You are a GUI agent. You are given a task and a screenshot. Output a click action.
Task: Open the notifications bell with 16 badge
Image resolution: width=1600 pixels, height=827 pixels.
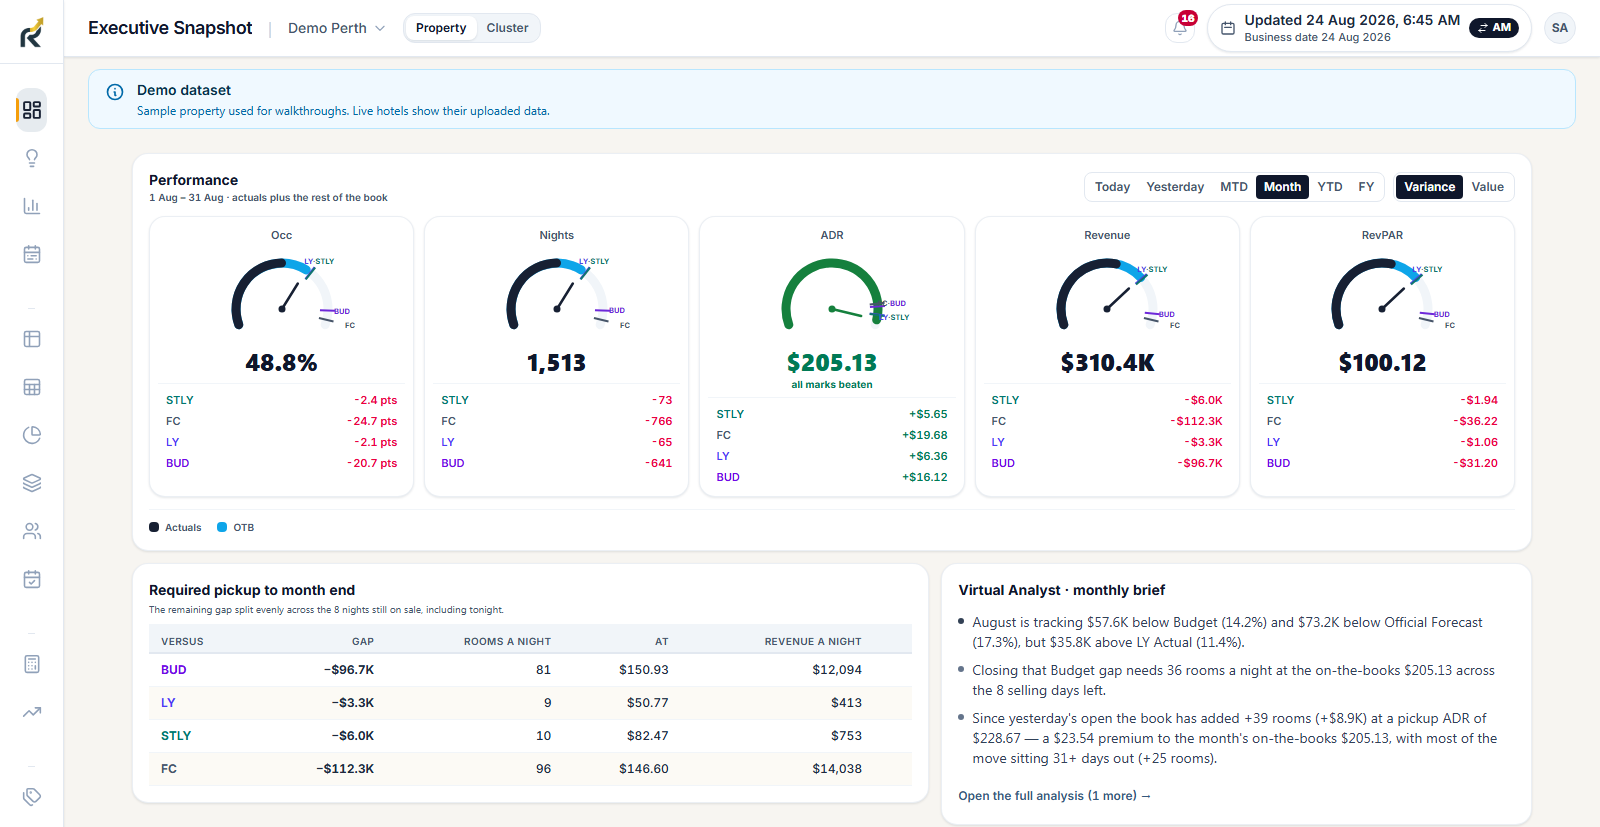pos(1180,28)
